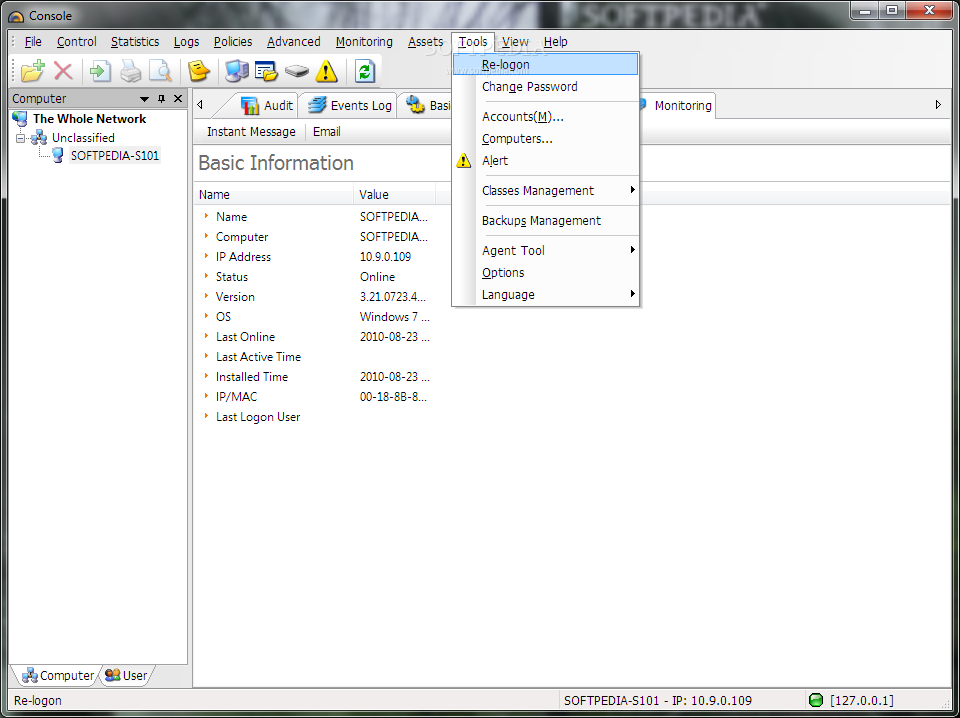Open Backups Management menu entry
This screenshot has width=960, height=718.
[x=546, y=220]
